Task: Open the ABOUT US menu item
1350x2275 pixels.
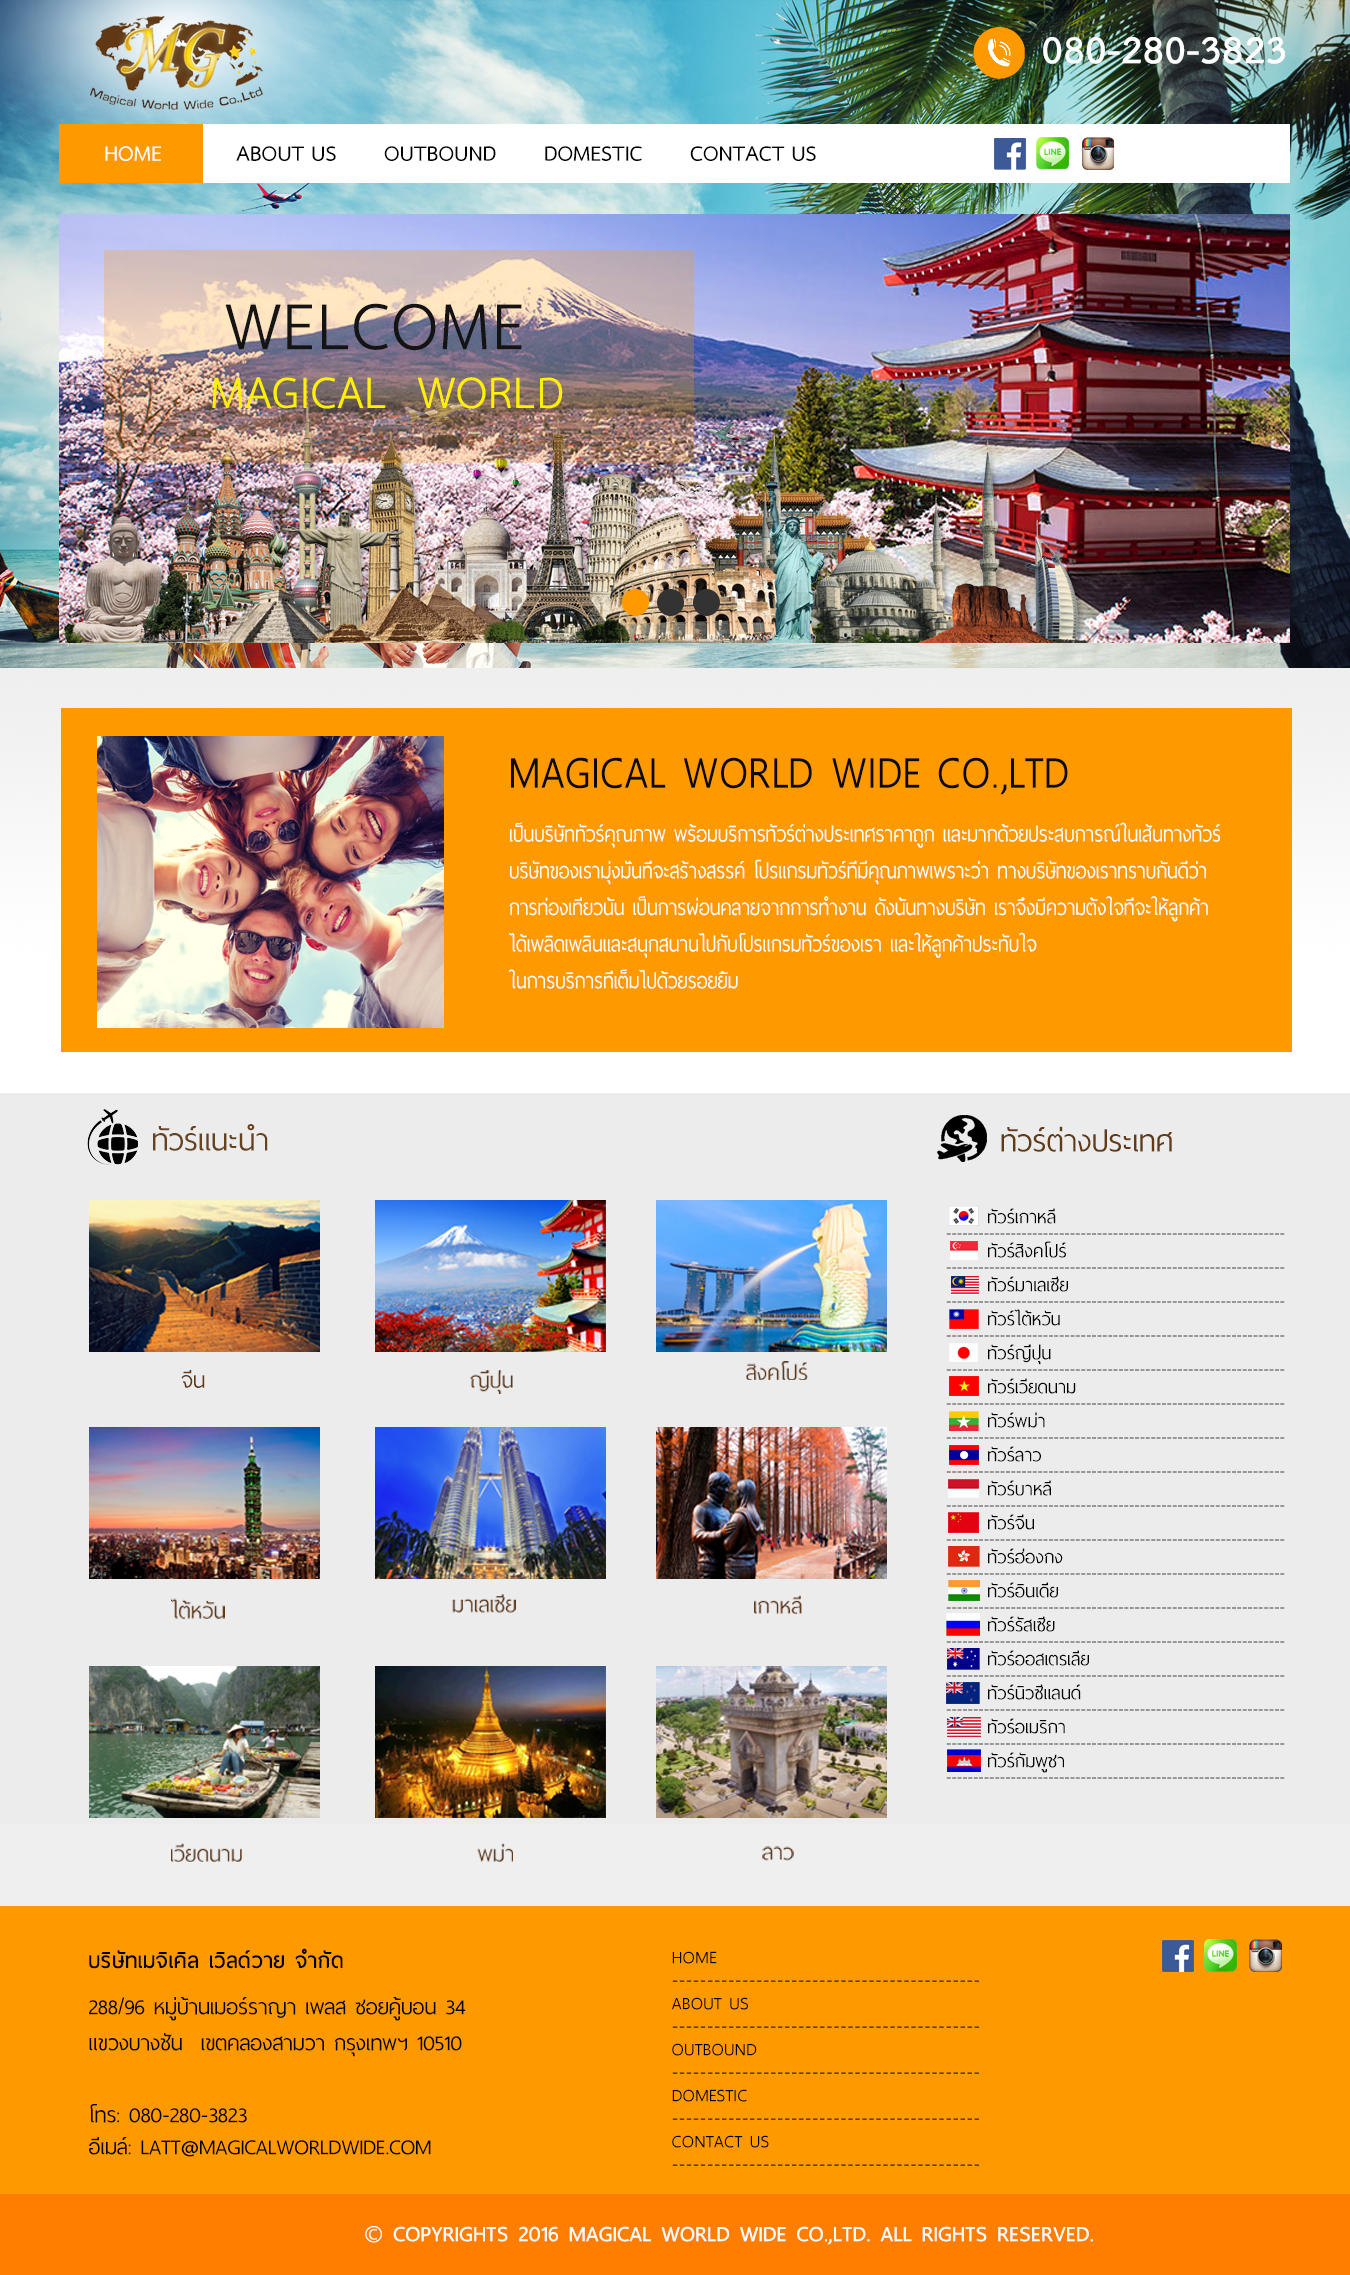Action: point(286,154)
